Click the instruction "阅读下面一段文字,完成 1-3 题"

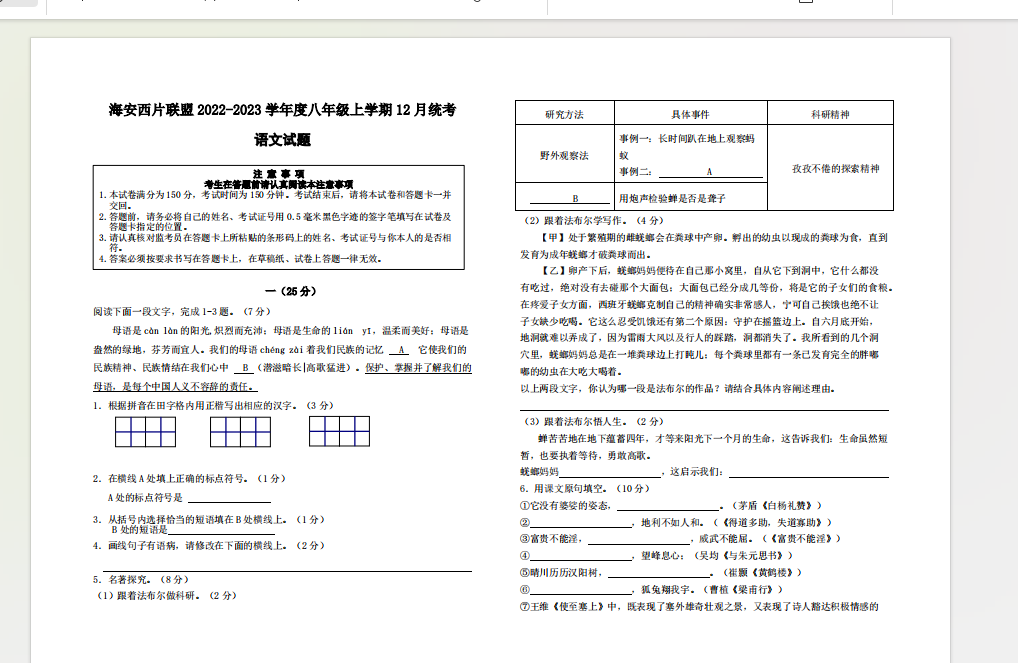click(181, 312)
